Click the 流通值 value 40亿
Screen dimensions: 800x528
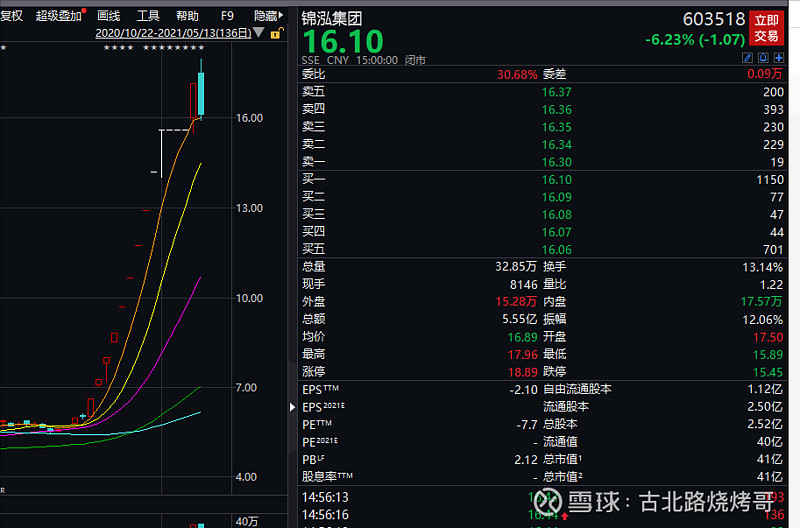click(x=769, y=442)
